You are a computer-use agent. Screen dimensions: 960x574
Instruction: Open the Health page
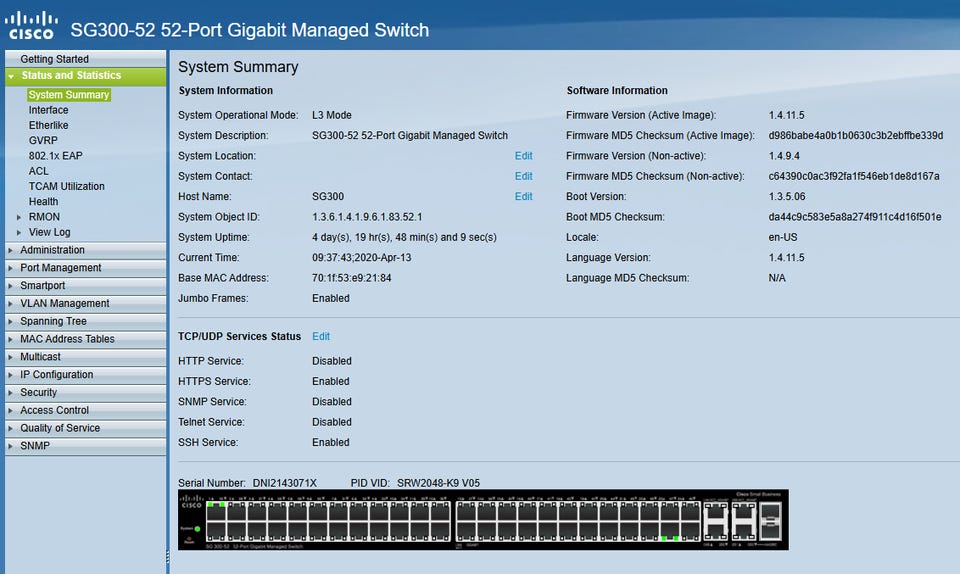coord(43,202)
